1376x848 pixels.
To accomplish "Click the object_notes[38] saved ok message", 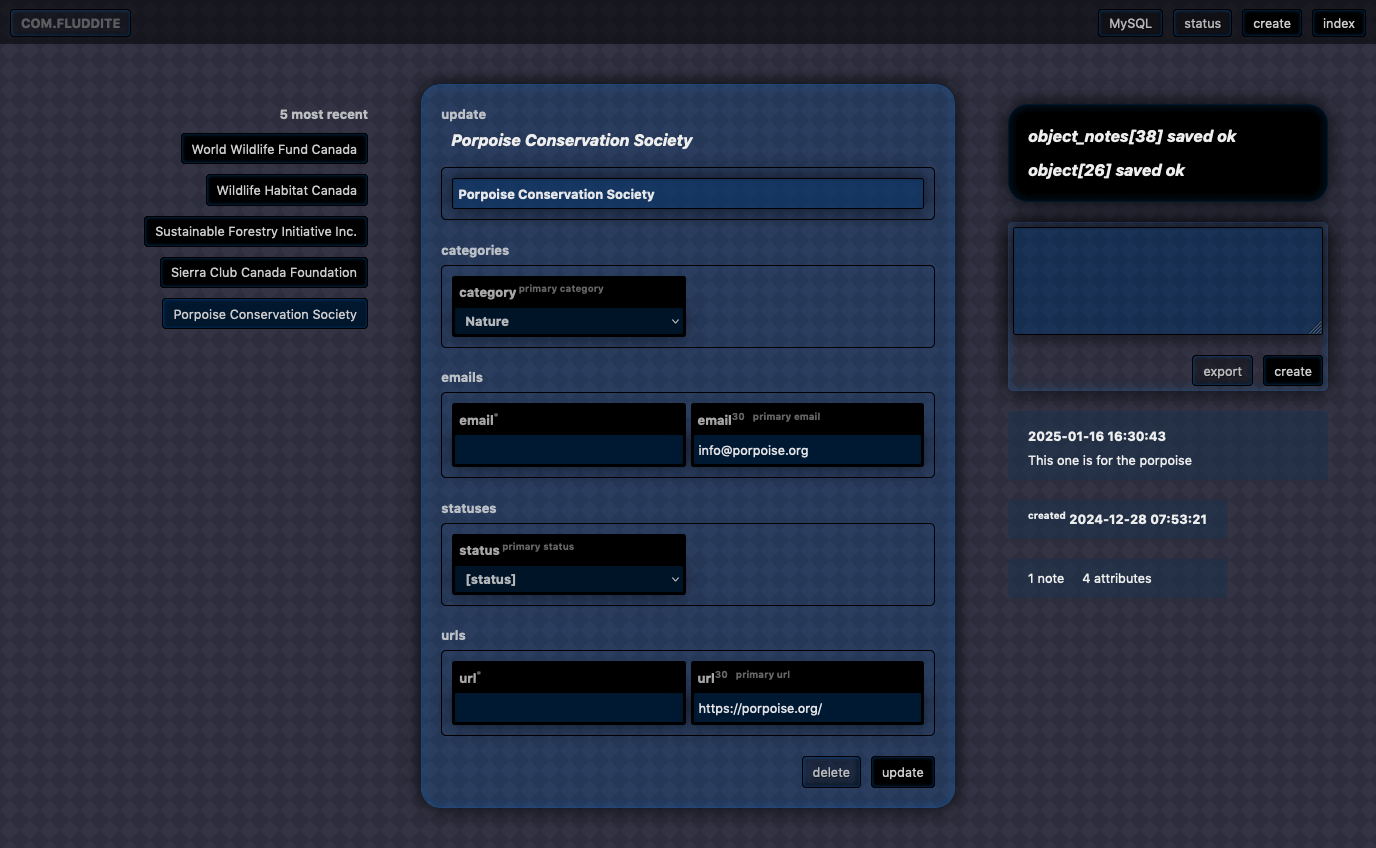I will (1132, 136).
